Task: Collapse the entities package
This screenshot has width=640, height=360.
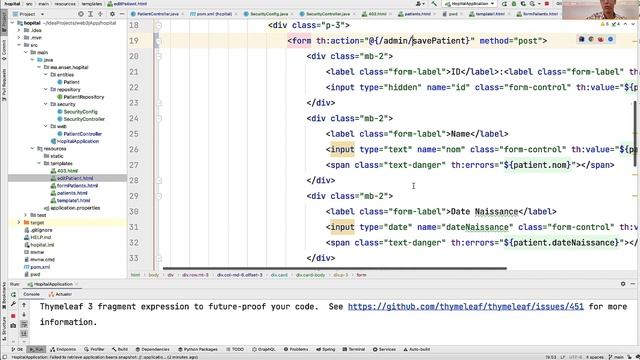Action: 46,75
